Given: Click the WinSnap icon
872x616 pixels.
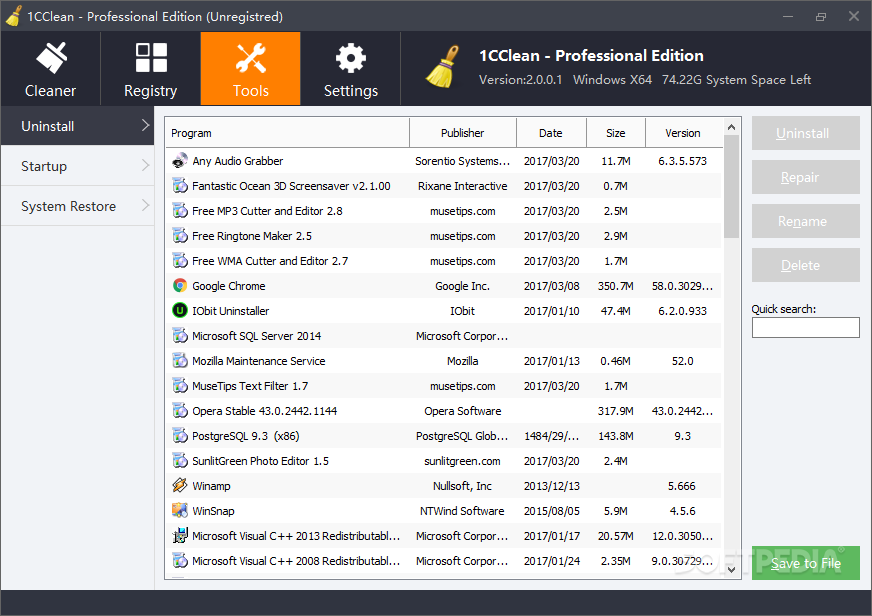Looking at the screenshot, I should click(x=180, y=510).
